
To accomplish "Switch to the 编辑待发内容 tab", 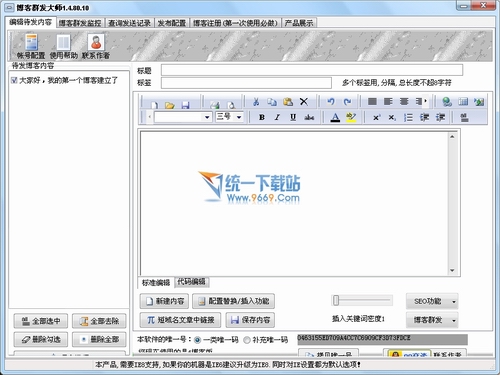I will point(31,22).
